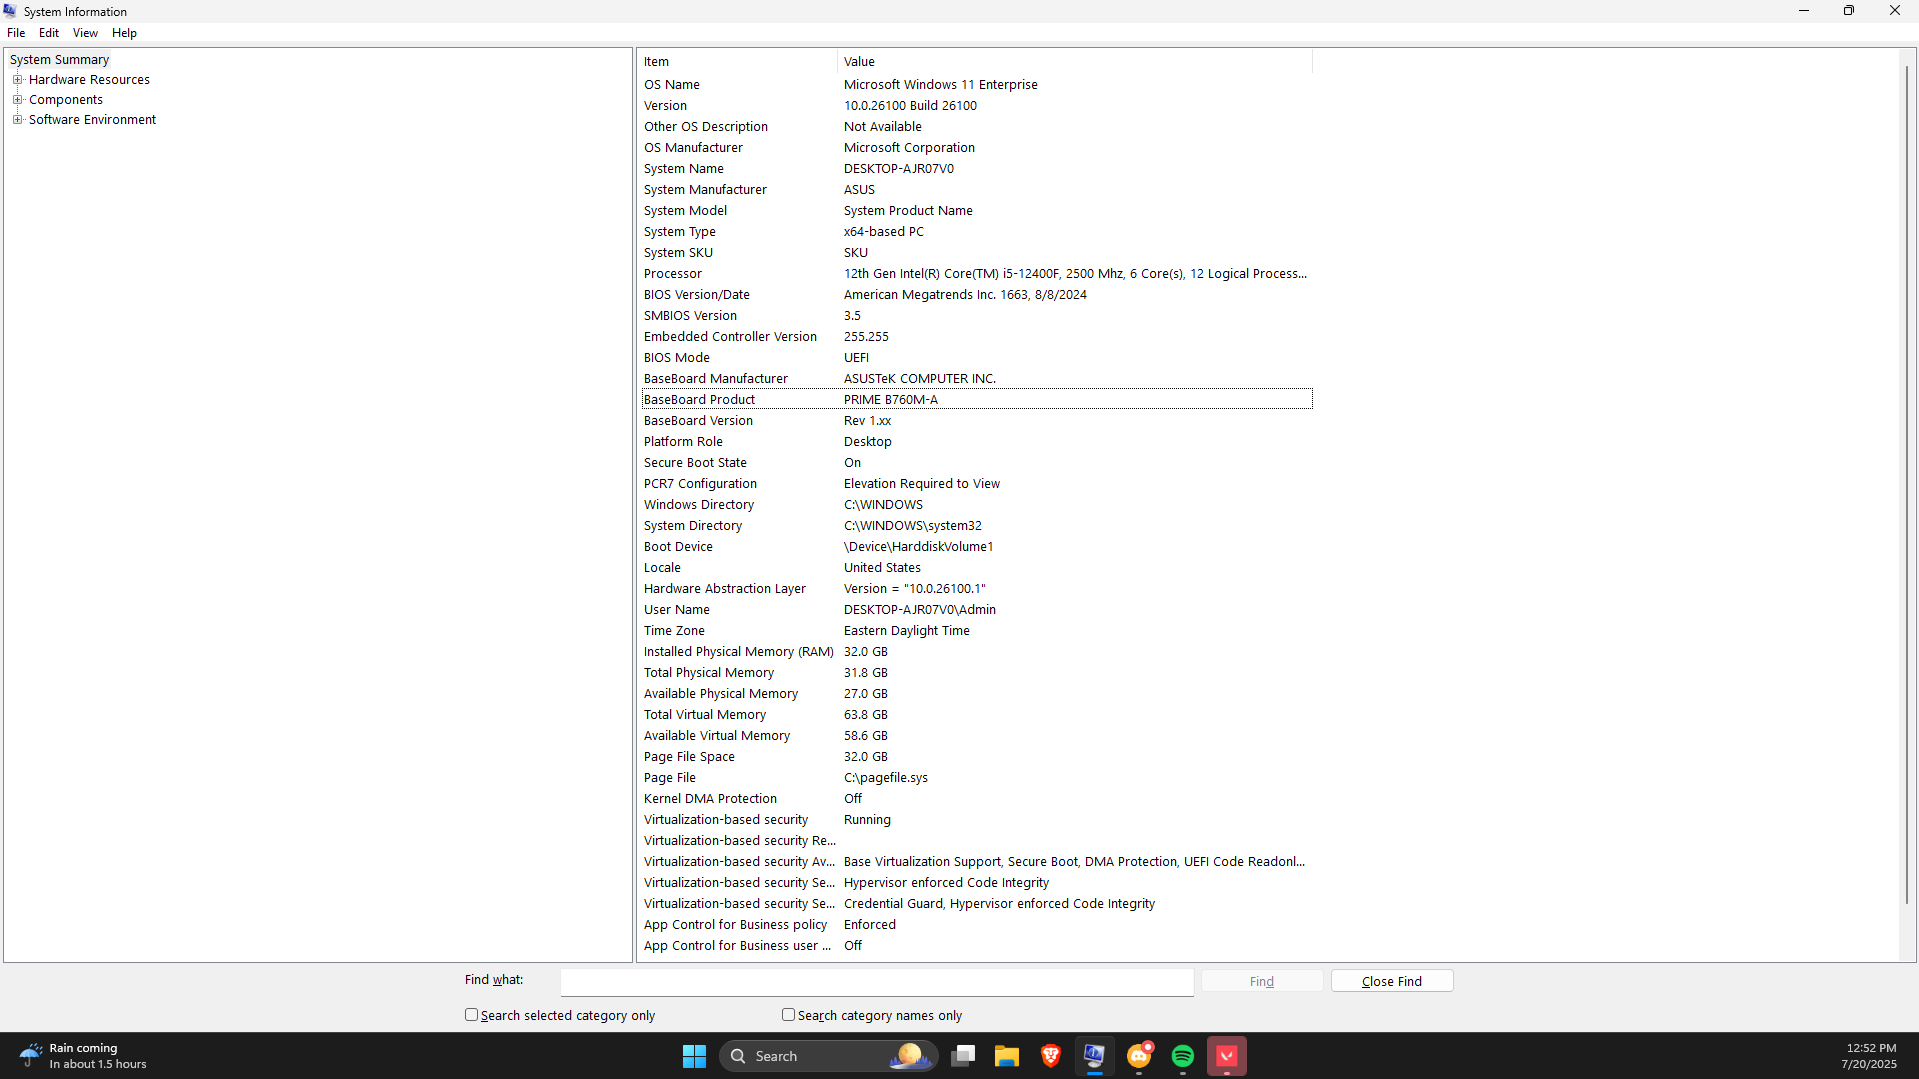
Task: Click the Find what input field
Action: pos(877,982)
